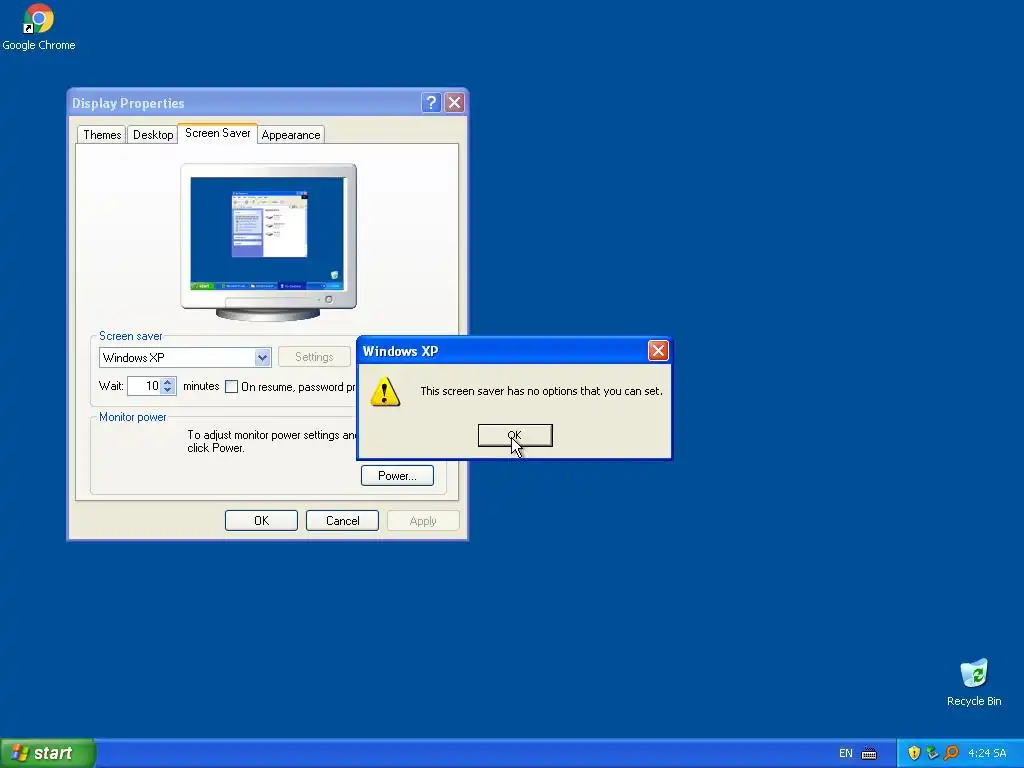Image resolution: width=1024 pixels, height=768 pixels.
Task: Close the Windows XP message dialog
Action: (658, 351)
